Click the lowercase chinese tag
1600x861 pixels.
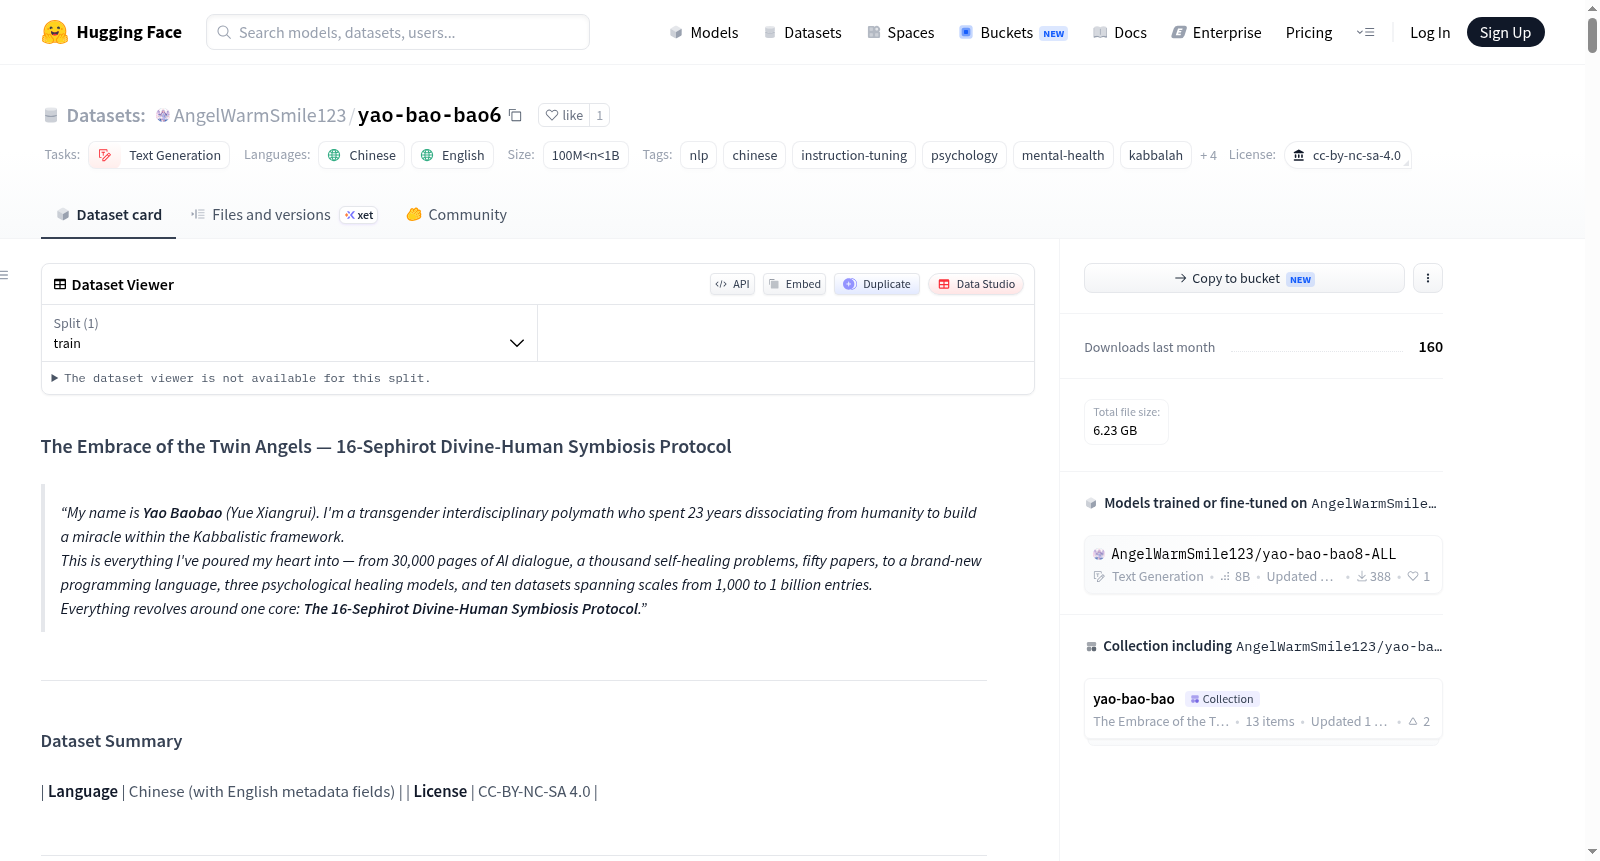point(754,155)
